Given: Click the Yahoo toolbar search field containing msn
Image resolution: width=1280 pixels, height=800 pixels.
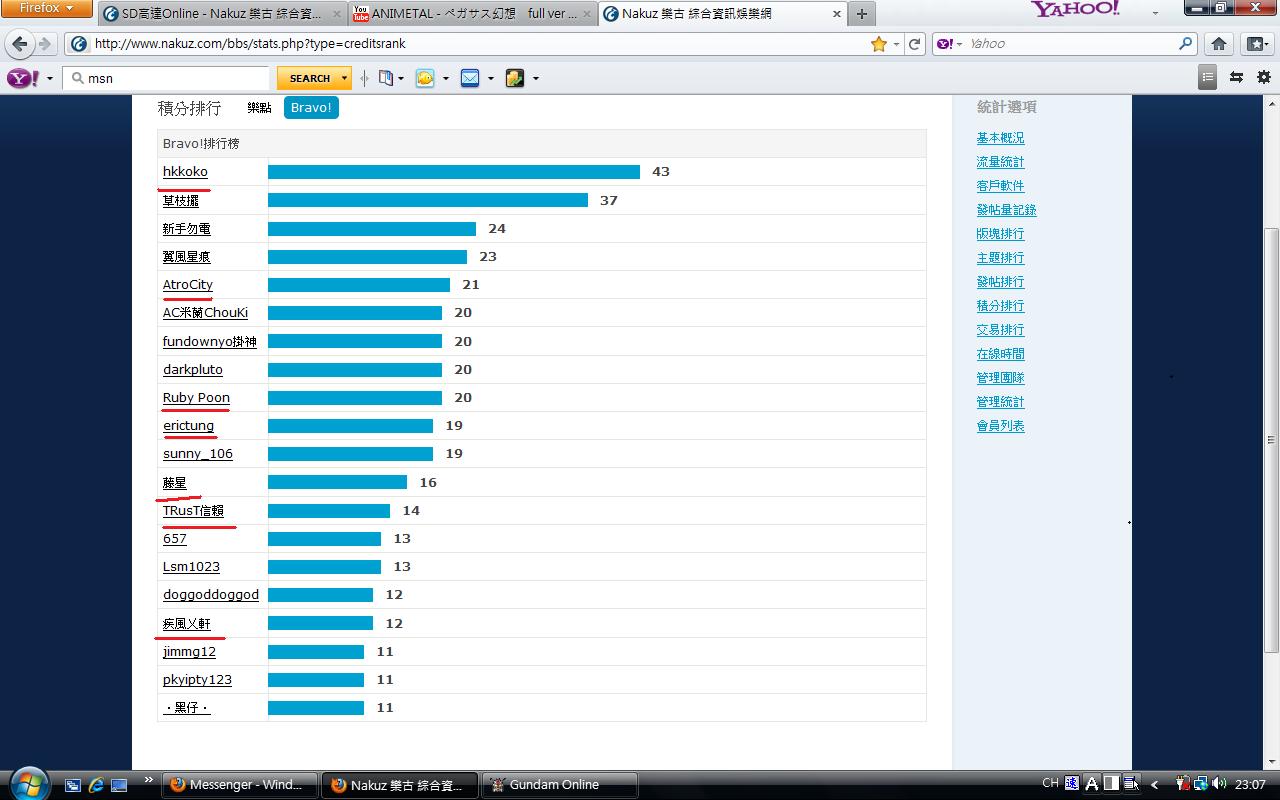Looking at the screenshot, I should [166, 78].
